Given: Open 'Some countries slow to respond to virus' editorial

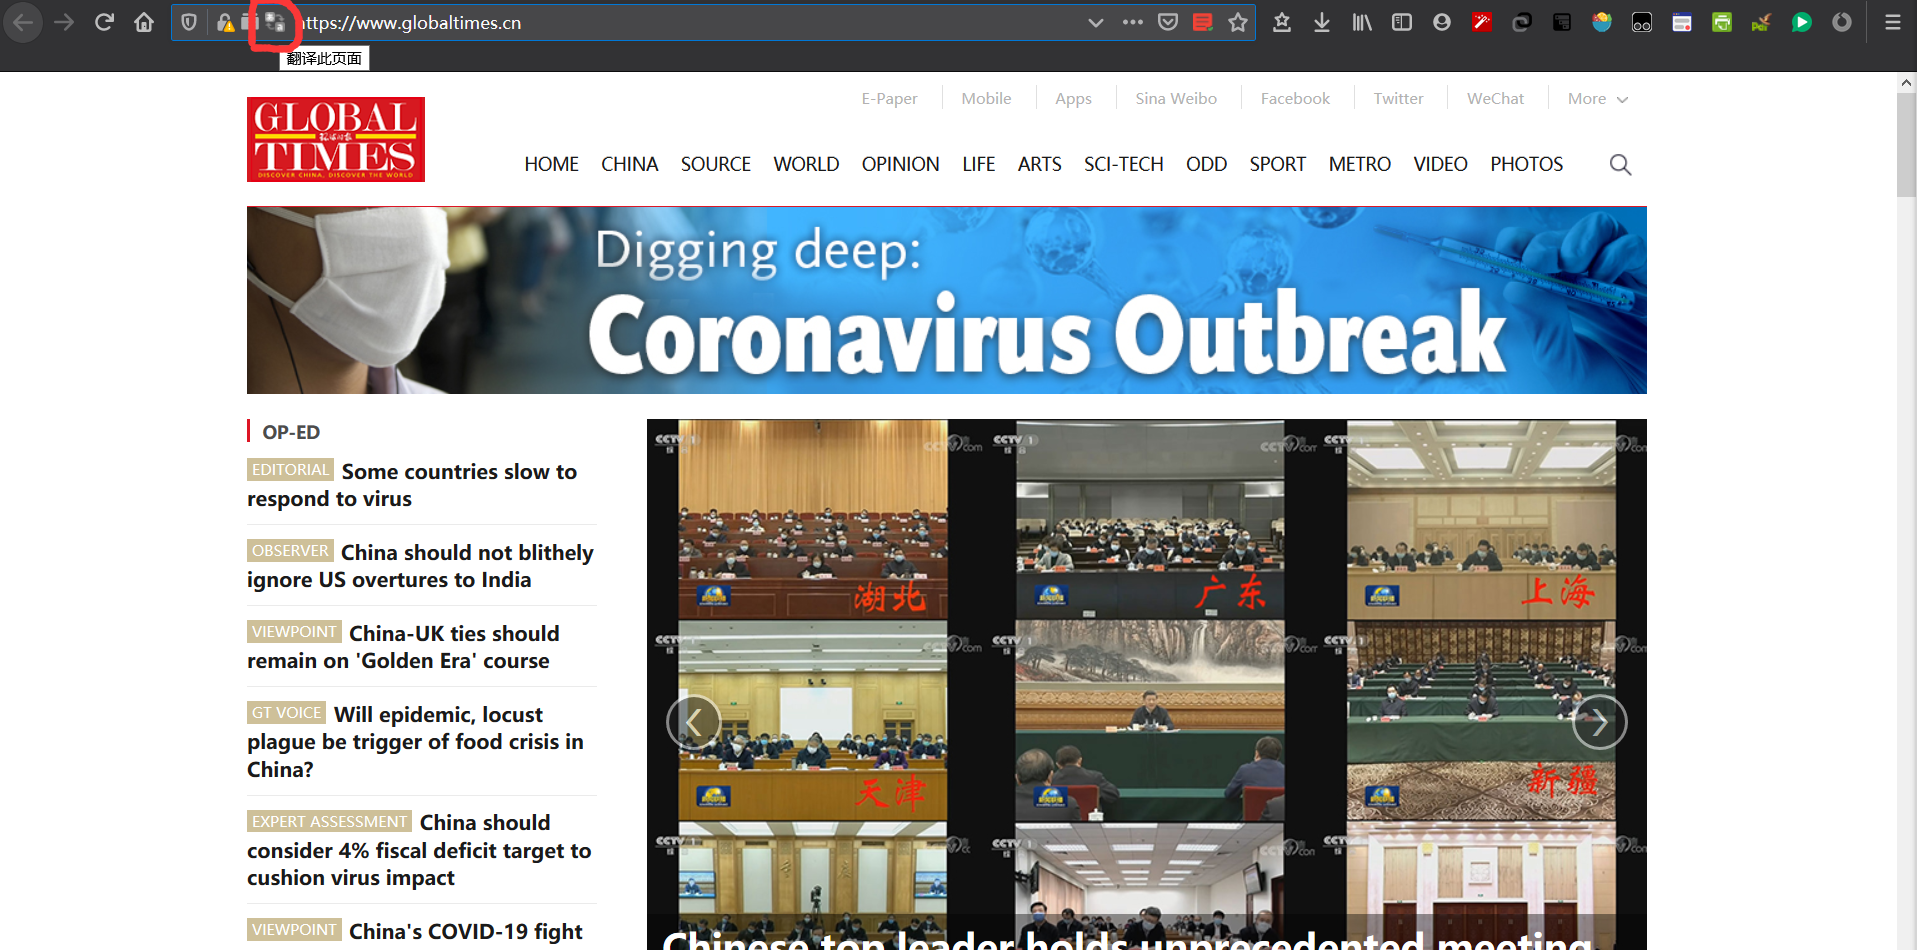Looking at the screenshot, I should click(x=412, y=485).
